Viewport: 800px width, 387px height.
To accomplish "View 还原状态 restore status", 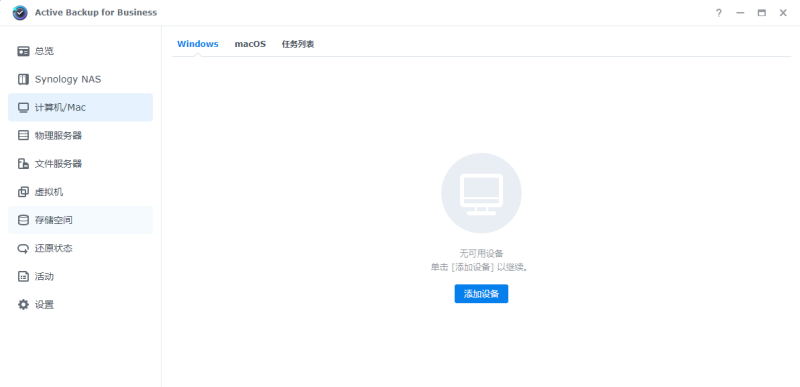I will (x=81, y=249).
